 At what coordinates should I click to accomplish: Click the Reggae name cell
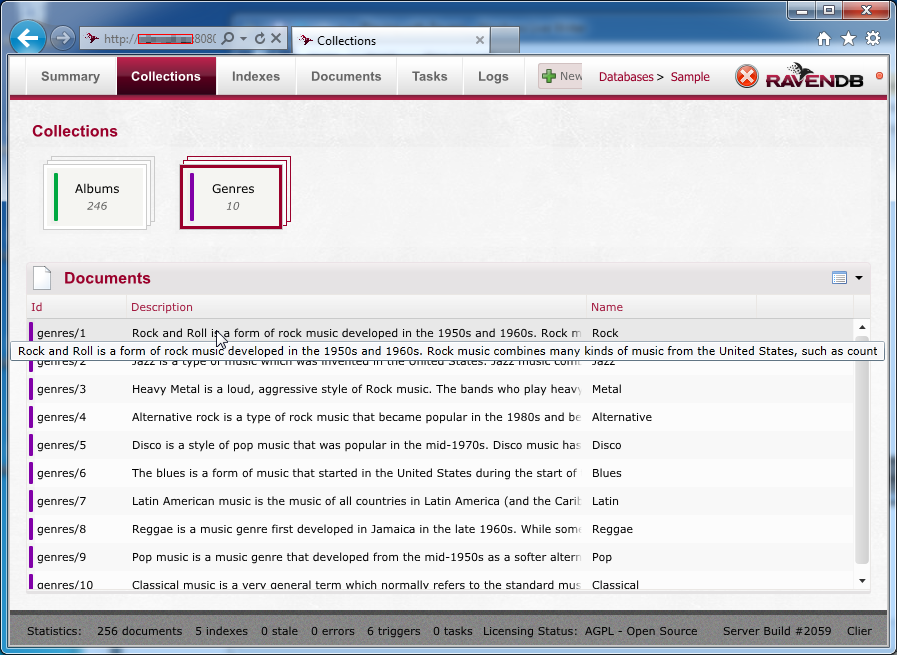[612, 529]
